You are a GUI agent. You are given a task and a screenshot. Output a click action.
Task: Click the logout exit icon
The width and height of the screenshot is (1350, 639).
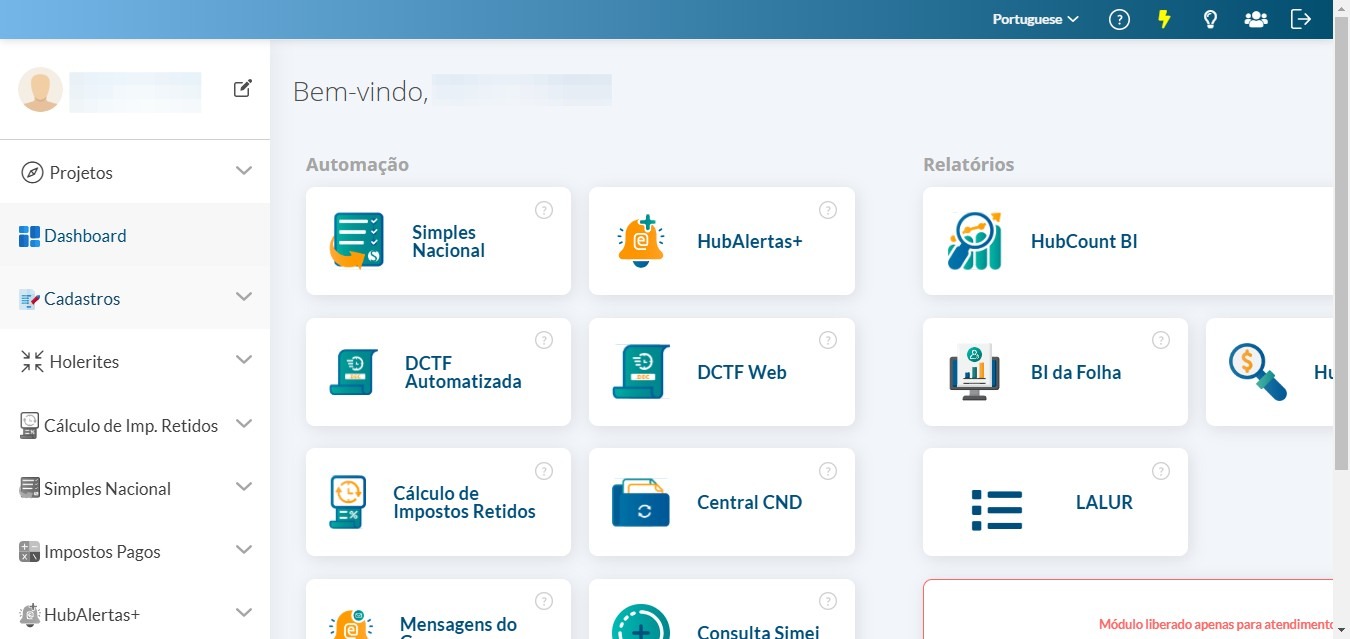pyautogui.click(x=1301, y=19)
